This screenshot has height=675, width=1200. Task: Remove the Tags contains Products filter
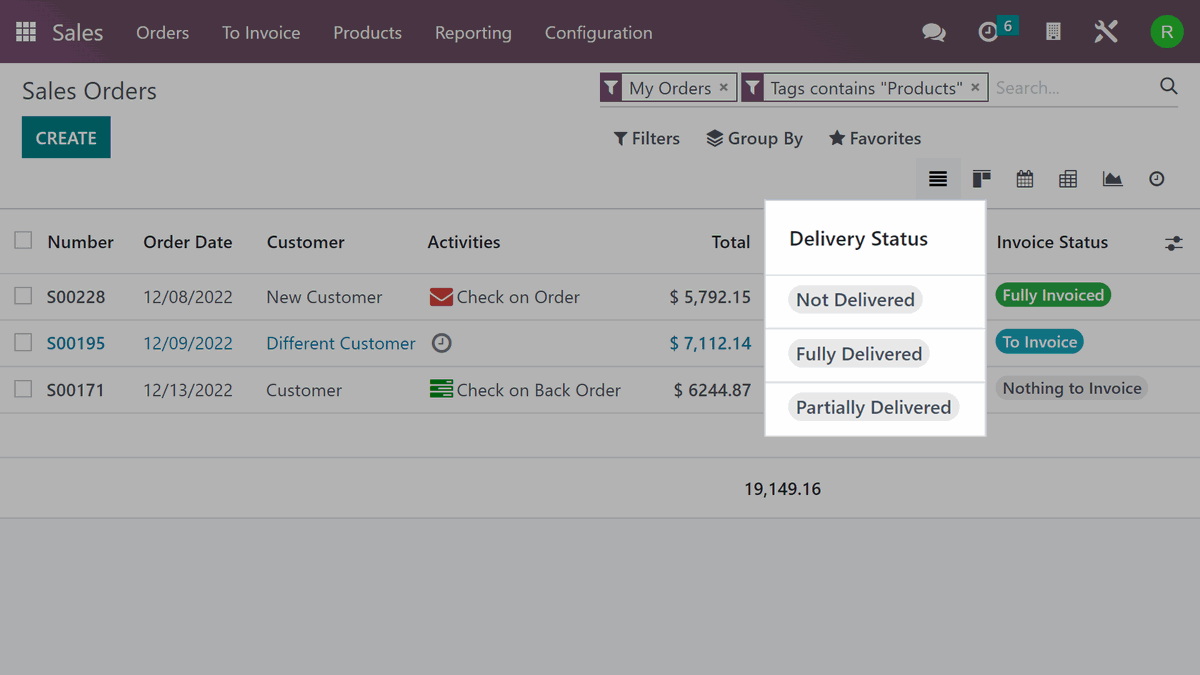(975, 88)
